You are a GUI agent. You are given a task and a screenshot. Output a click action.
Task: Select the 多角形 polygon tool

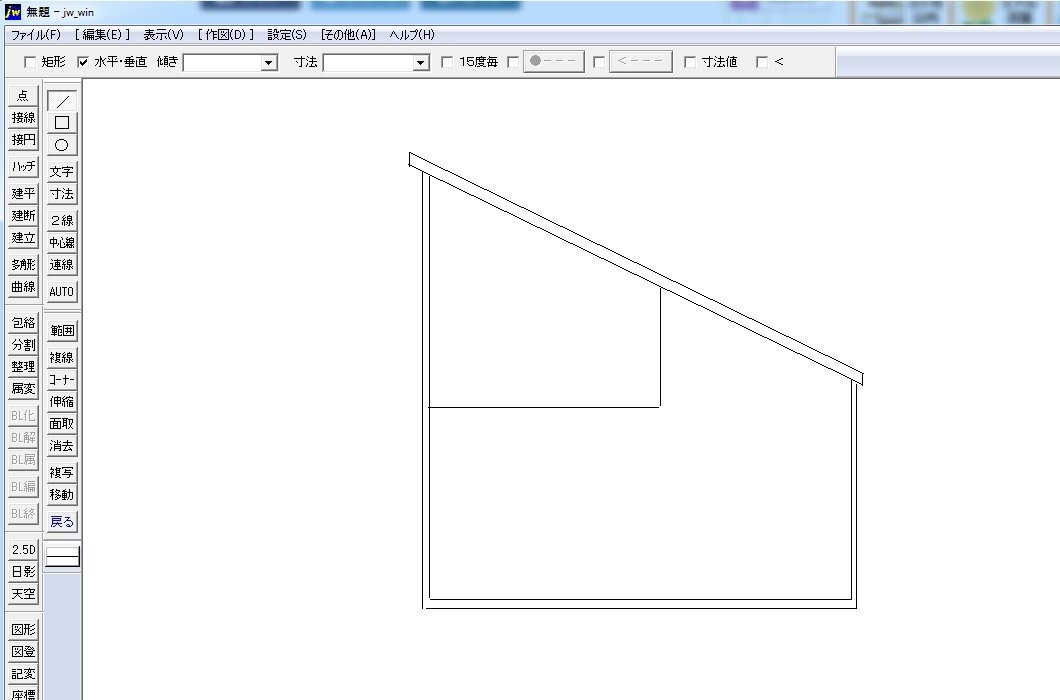point(23,264)
